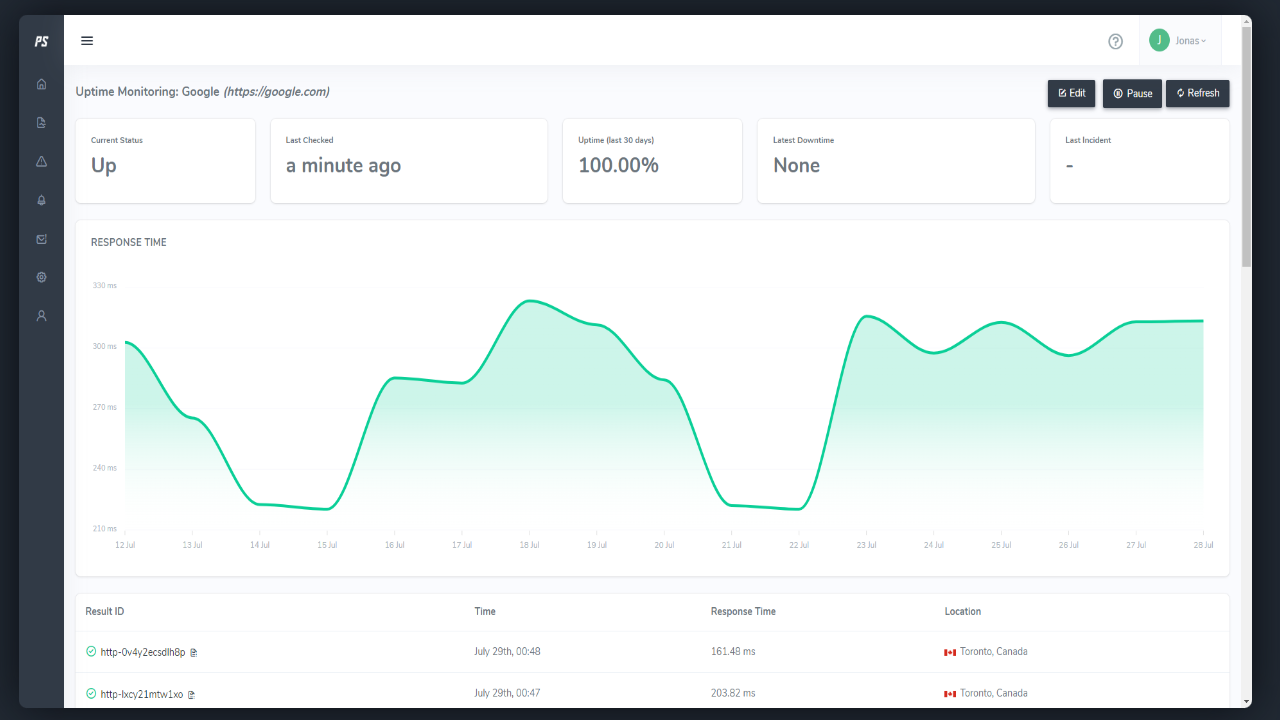Click Canada flag in 203.82 ms row
This screenshot has width=1280, height=720.
tap(950, 694)
